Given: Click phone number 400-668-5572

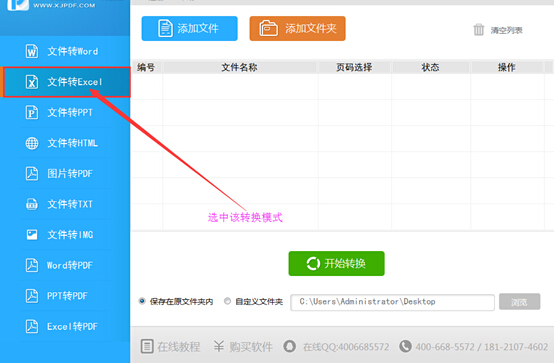Looking at the screenshot, I should point(445,347).
